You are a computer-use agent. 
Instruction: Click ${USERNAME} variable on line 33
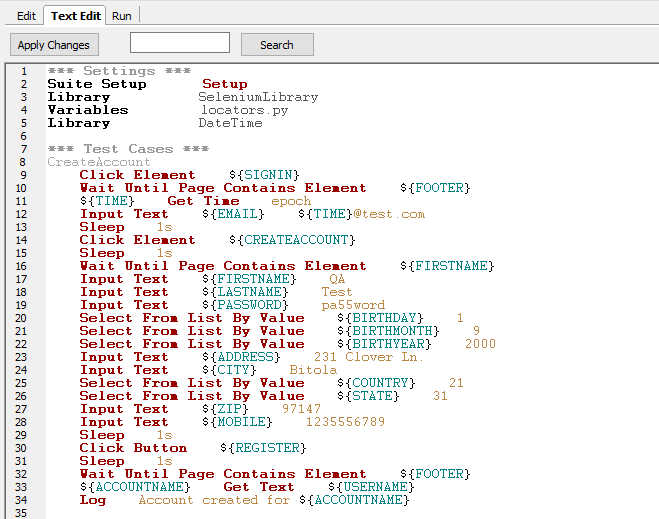point(372,487)
